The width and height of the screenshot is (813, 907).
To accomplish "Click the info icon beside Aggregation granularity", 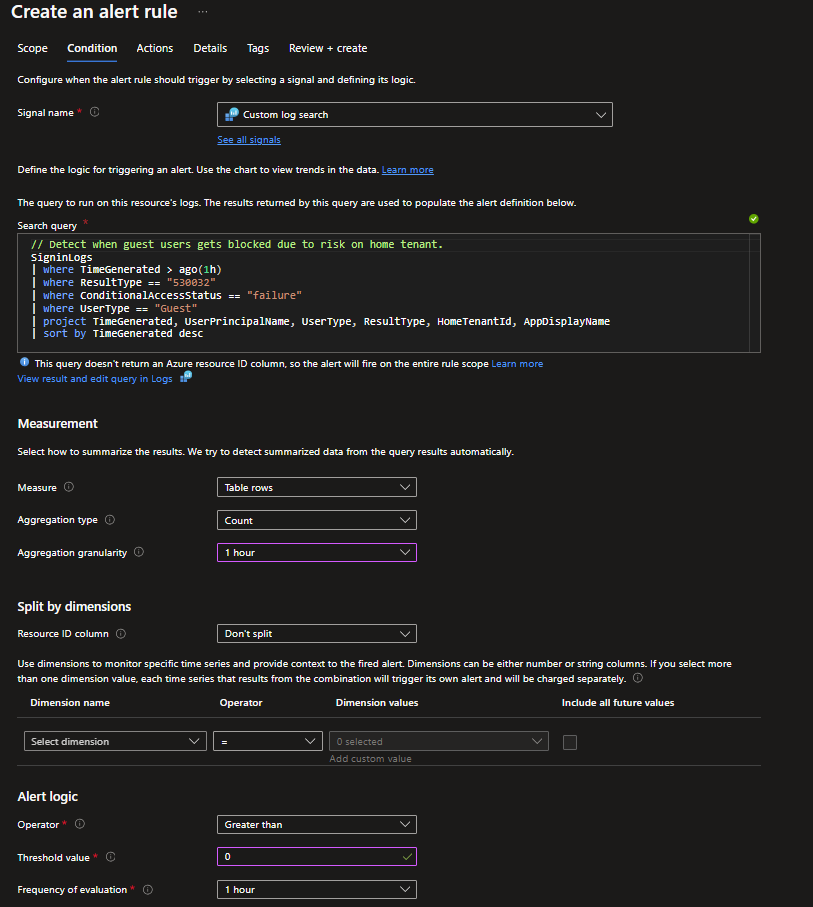I will click(139, 552).
